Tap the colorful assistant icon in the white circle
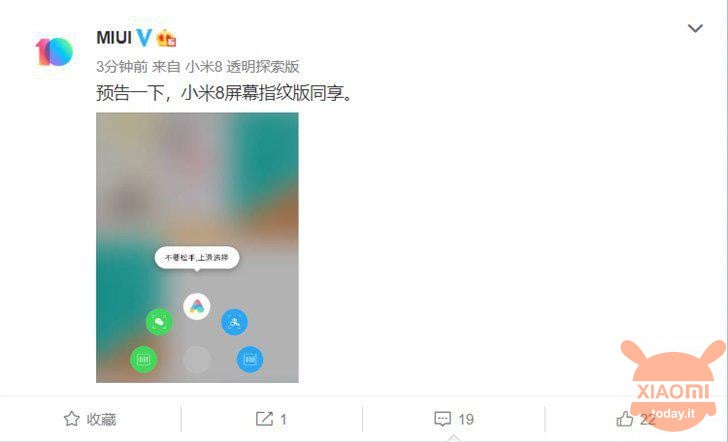 pyautogui.click(x=197, y=306)
